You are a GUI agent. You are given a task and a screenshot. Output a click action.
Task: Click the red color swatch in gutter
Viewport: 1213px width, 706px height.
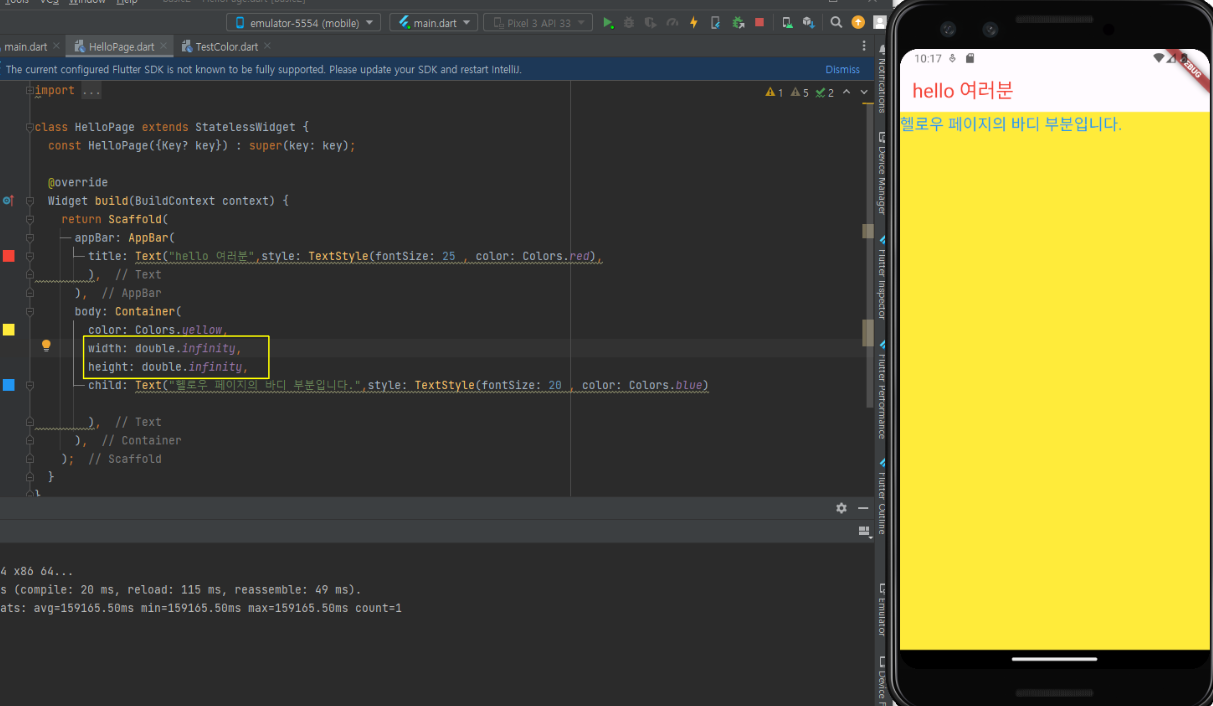pos(9,256)
